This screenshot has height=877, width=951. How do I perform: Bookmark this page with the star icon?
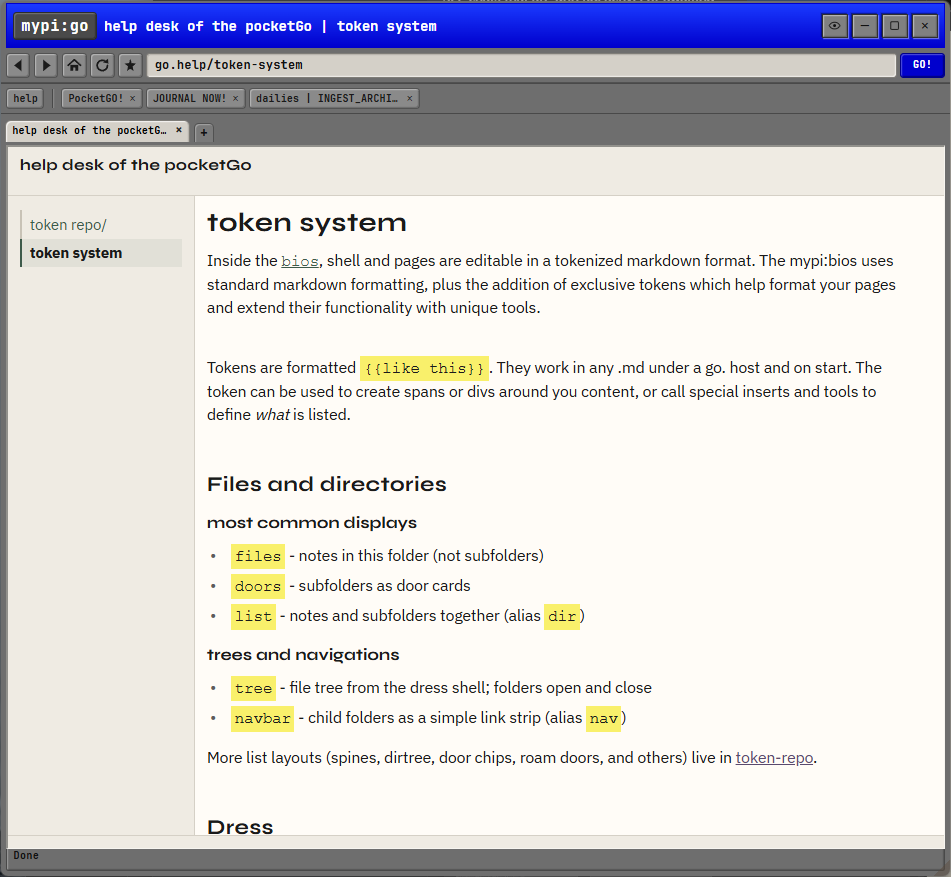click(x=130, y=65)
